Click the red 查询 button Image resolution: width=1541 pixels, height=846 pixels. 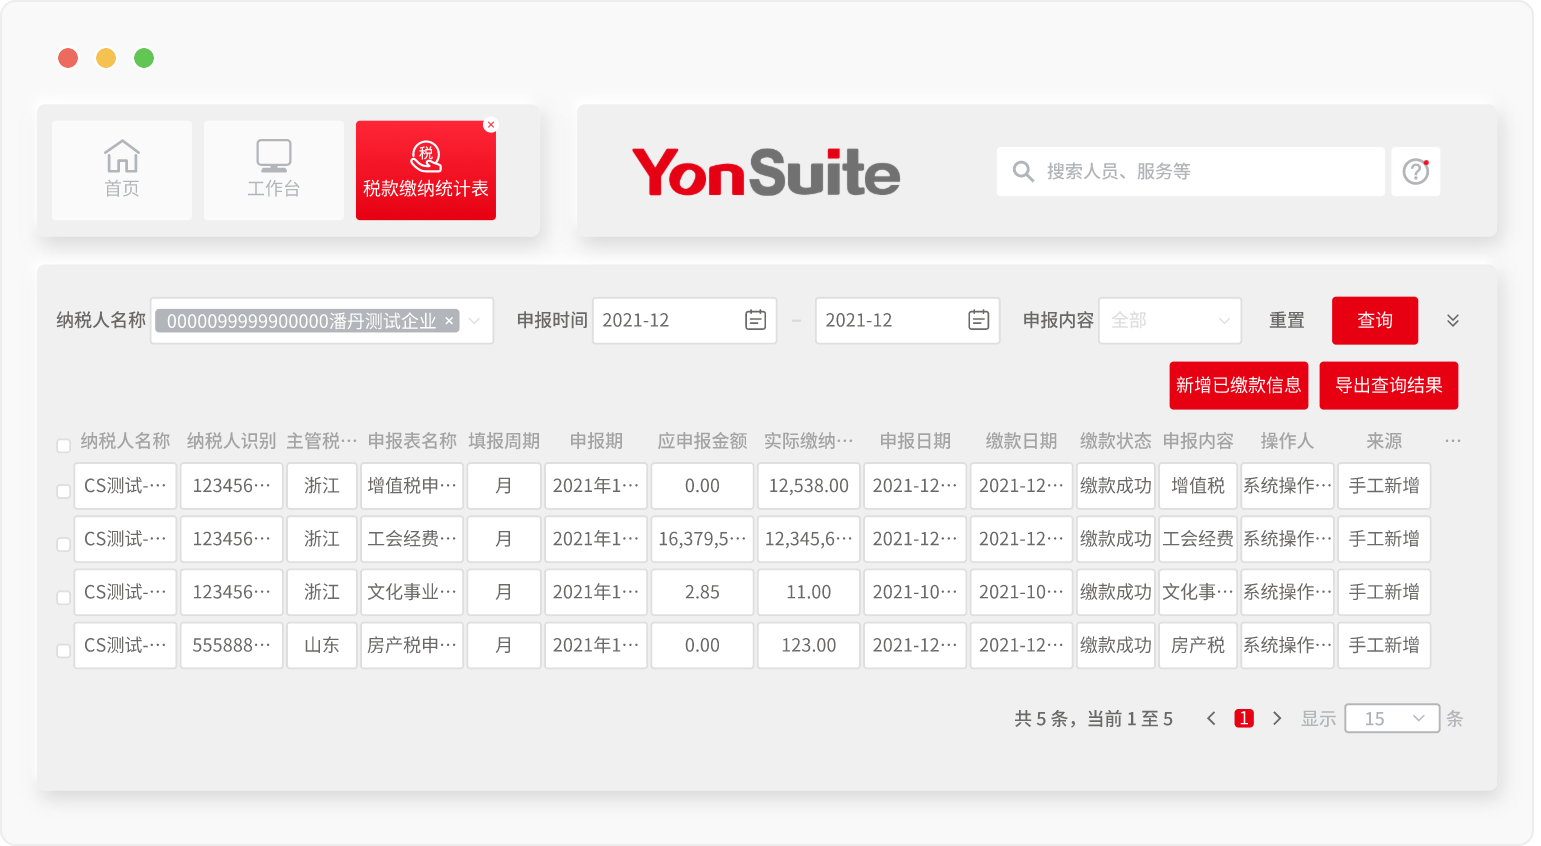pyautogui.click(x=1374, y=320)
